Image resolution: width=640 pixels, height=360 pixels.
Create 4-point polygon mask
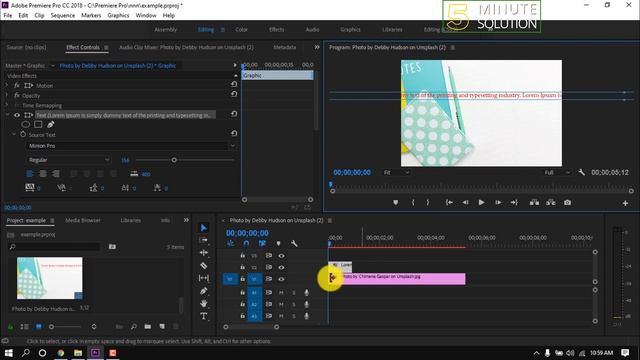point(38,124)
